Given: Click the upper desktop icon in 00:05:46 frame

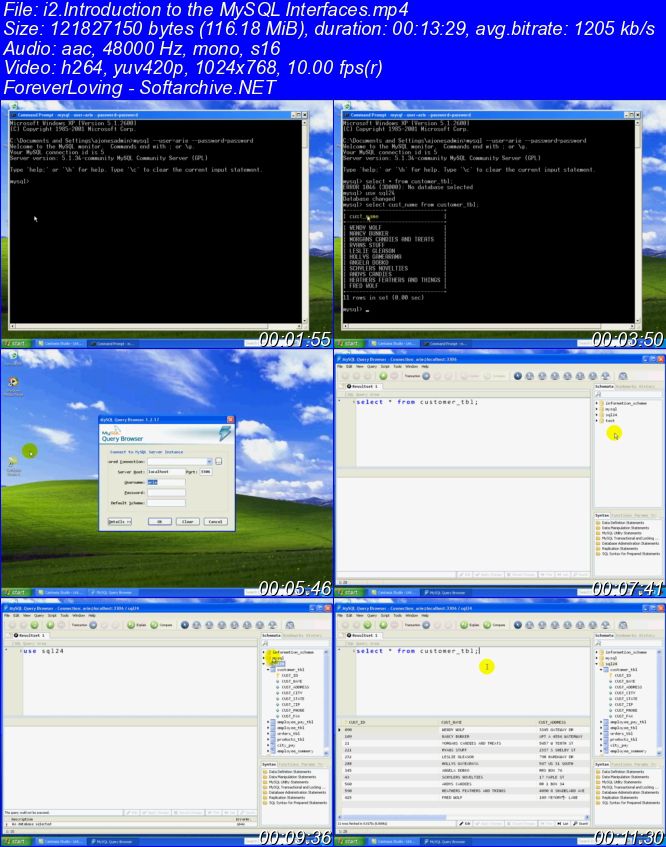Looking at the screenshot, I should click(13, 382).
